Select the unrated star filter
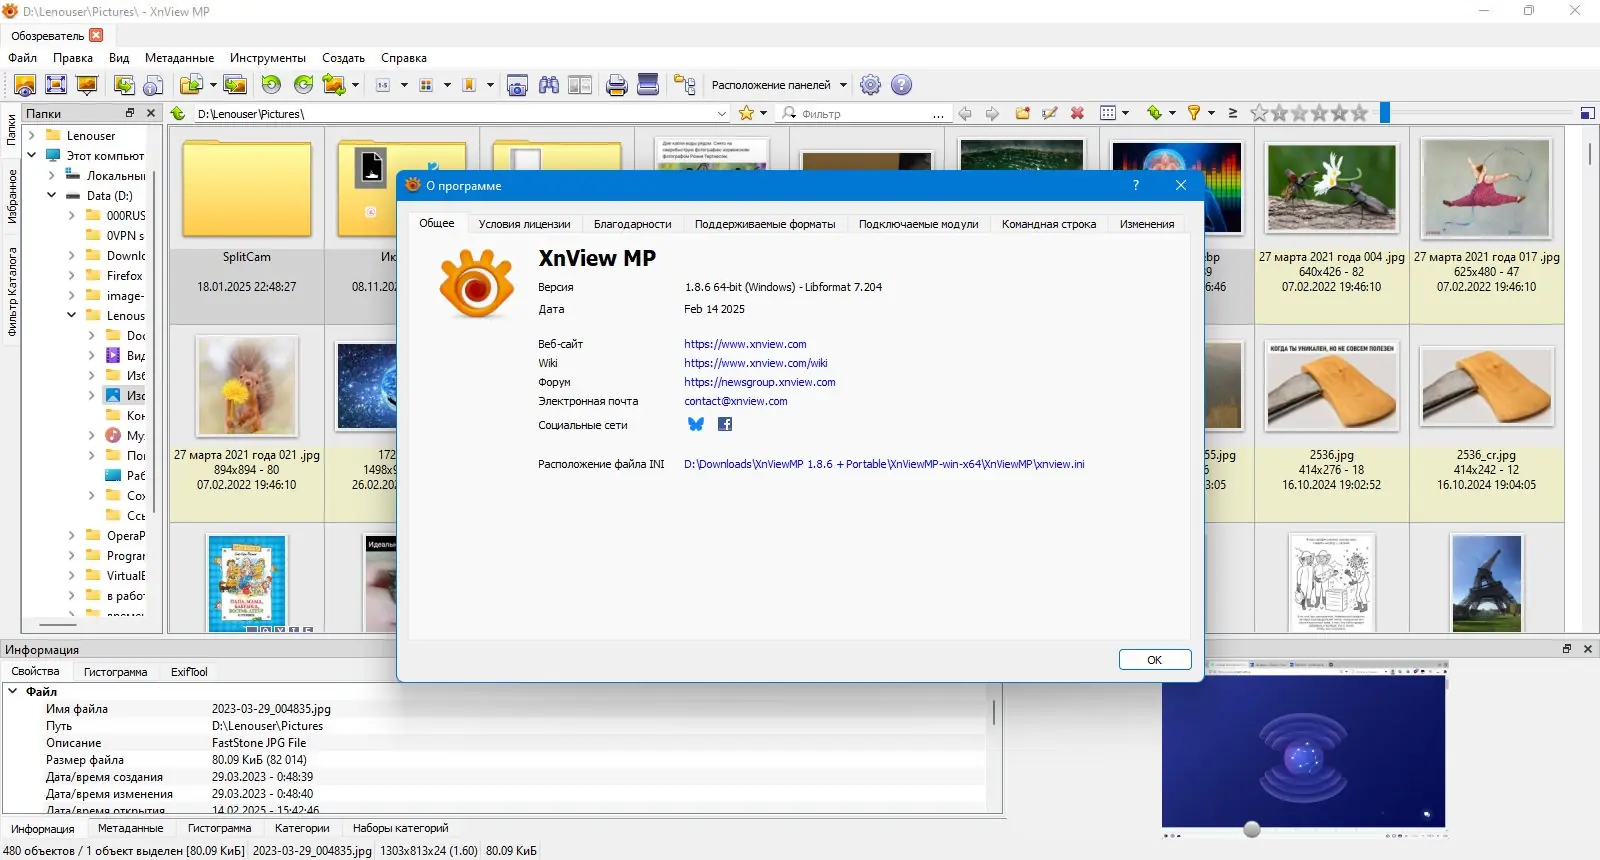 pos(1259,114)
